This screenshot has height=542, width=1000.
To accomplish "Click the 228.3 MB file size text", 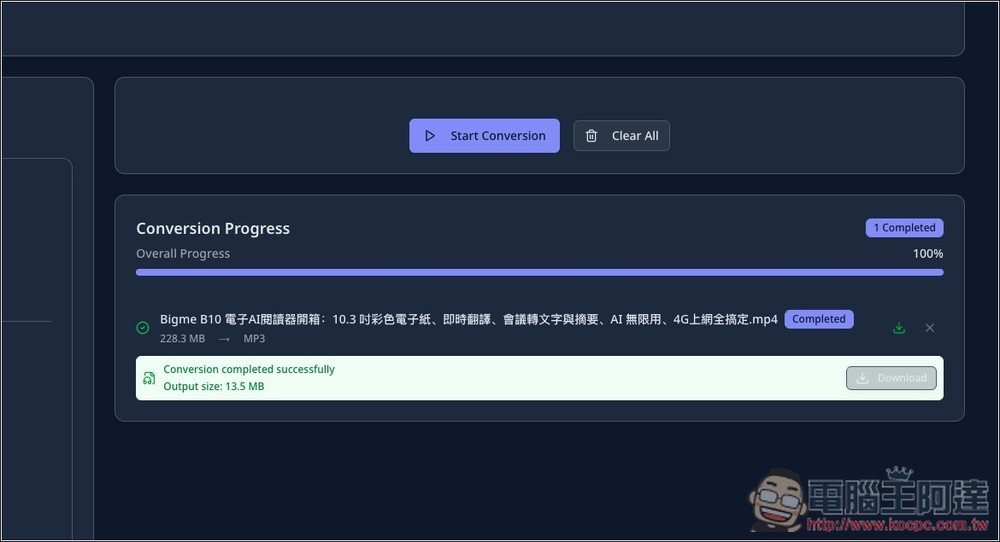I will tap(182, 339).
